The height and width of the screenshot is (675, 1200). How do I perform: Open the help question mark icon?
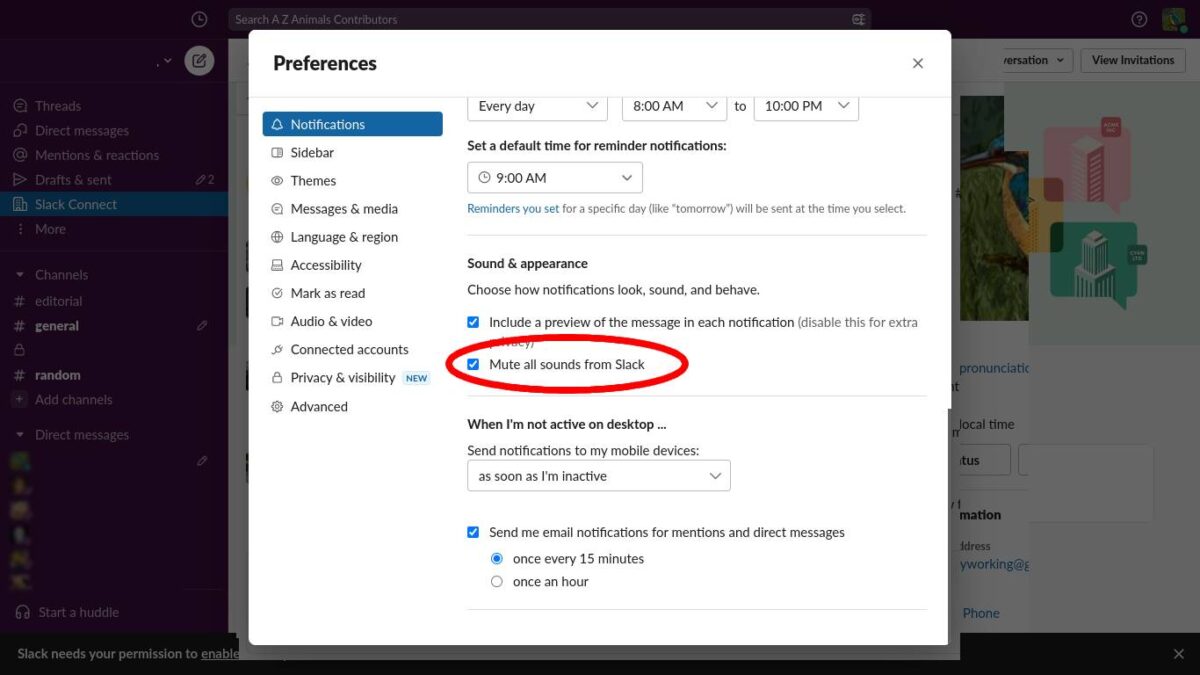[x=1139, y=19]
